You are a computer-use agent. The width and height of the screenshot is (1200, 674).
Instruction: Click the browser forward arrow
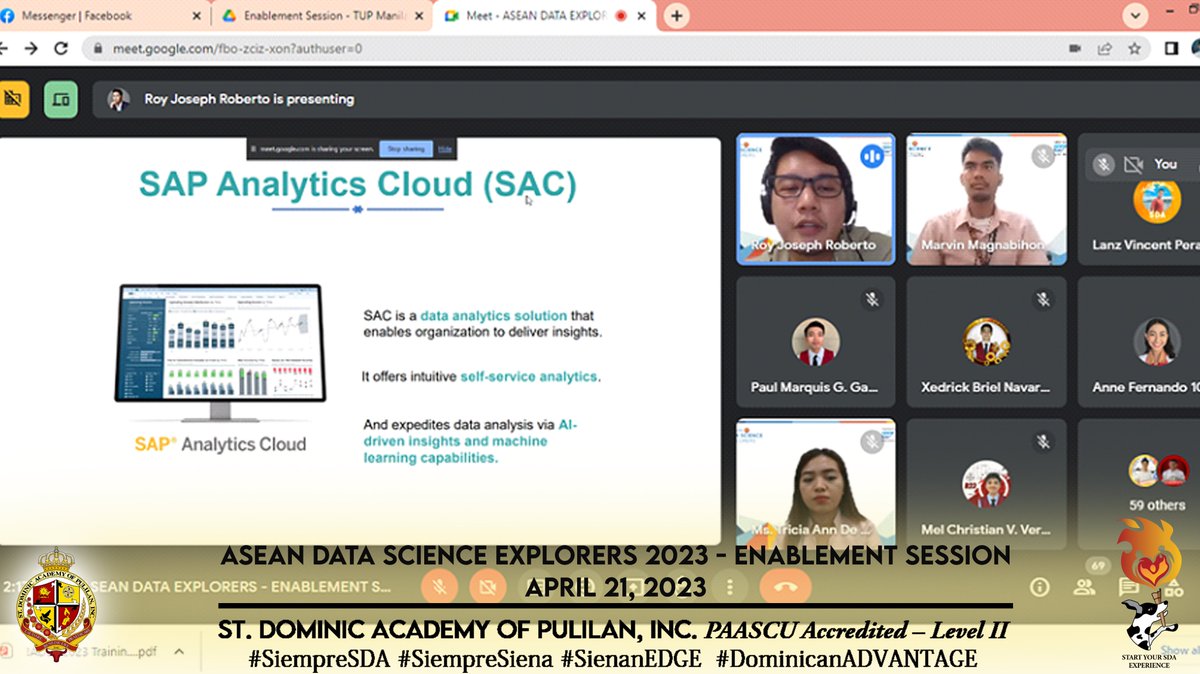click(31, 48)
